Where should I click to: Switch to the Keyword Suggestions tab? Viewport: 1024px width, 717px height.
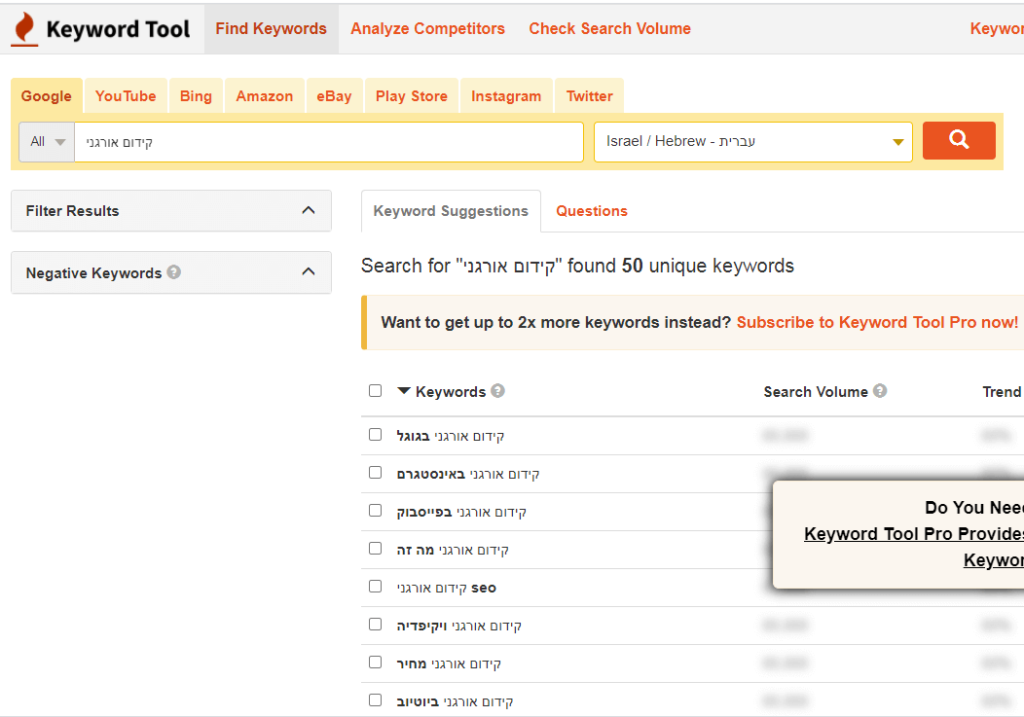pos(451,211)
